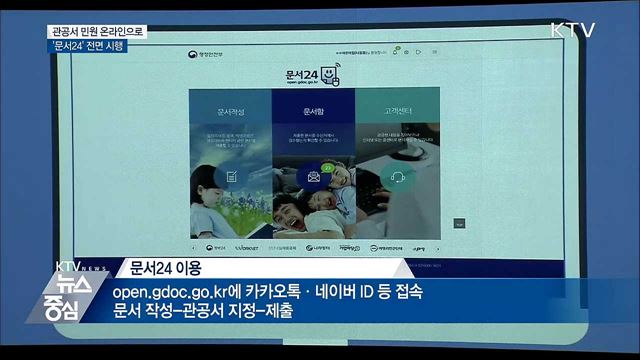Open the last footer partner logo

pyautogui.click(x=419, y=249)
